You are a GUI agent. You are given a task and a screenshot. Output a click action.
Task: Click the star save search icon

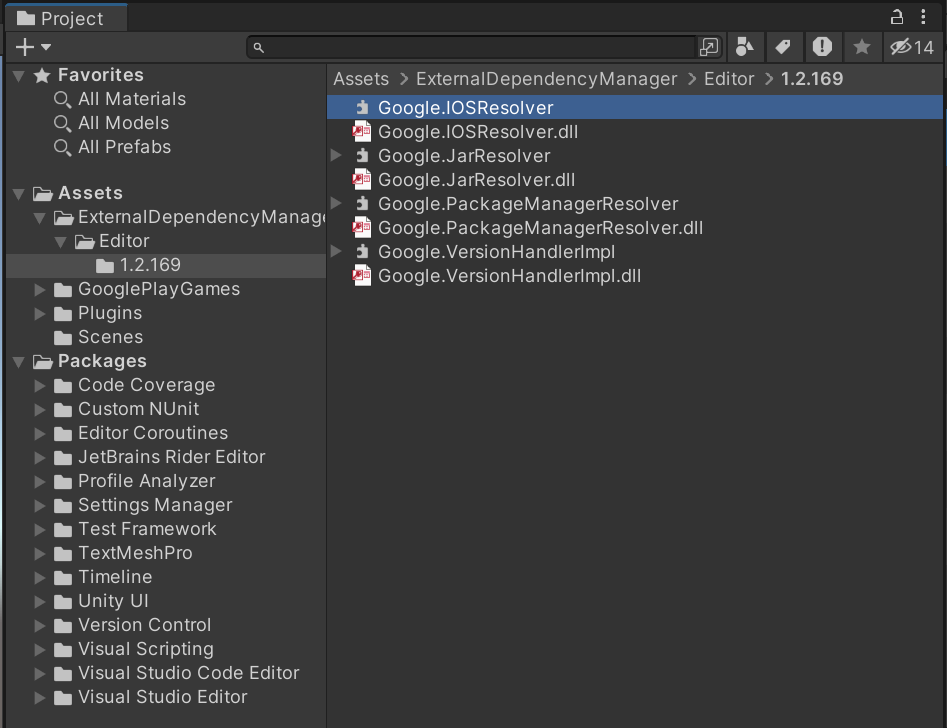[x=861, y=47]
